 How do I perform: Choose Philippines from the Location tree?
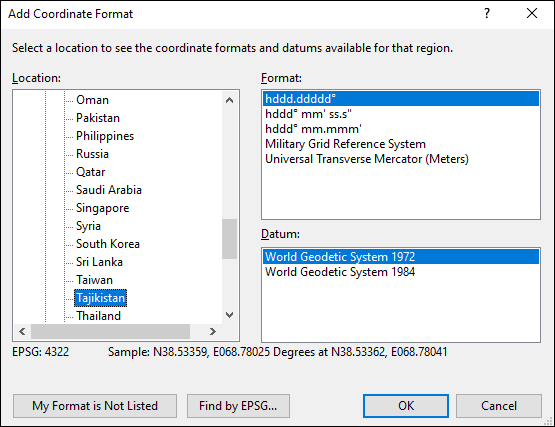click(x=105, y=136)
